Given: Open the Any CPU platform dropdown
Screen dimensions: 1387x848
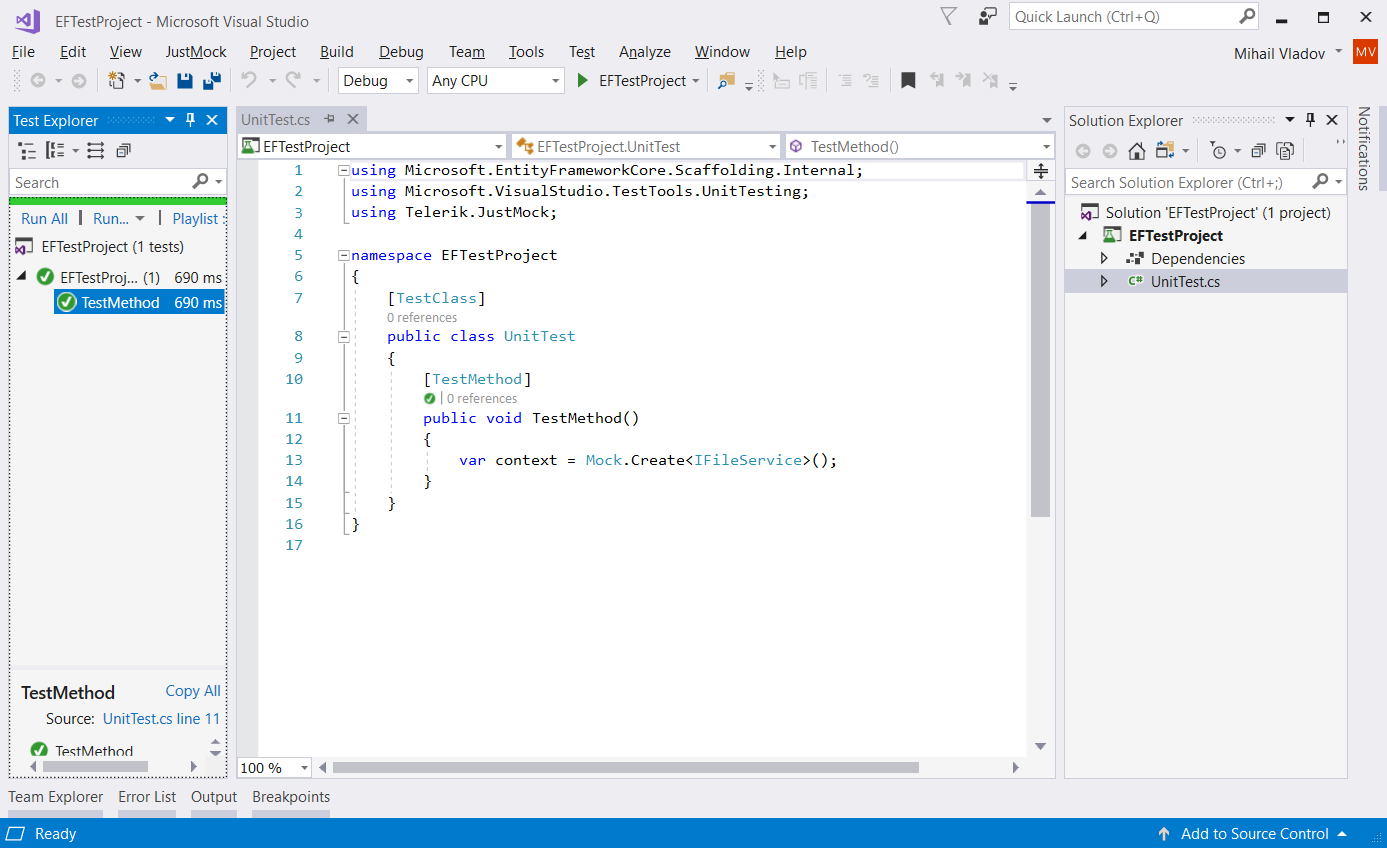Looking at the screenshot, I should 496,81.
